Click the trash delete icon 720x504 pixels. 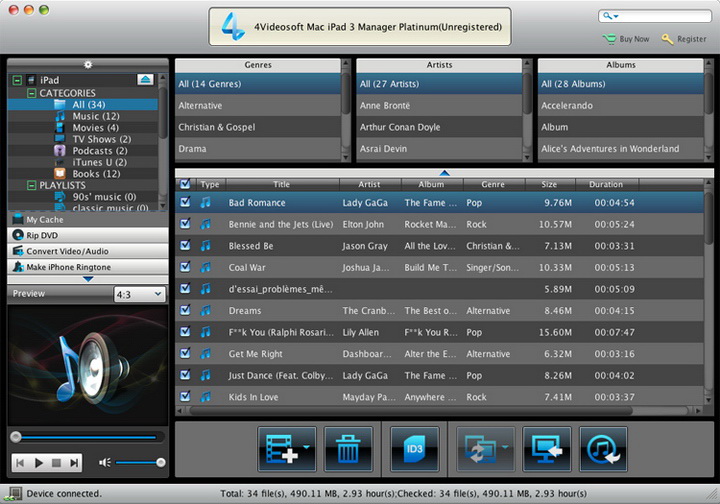coord(348,449)
